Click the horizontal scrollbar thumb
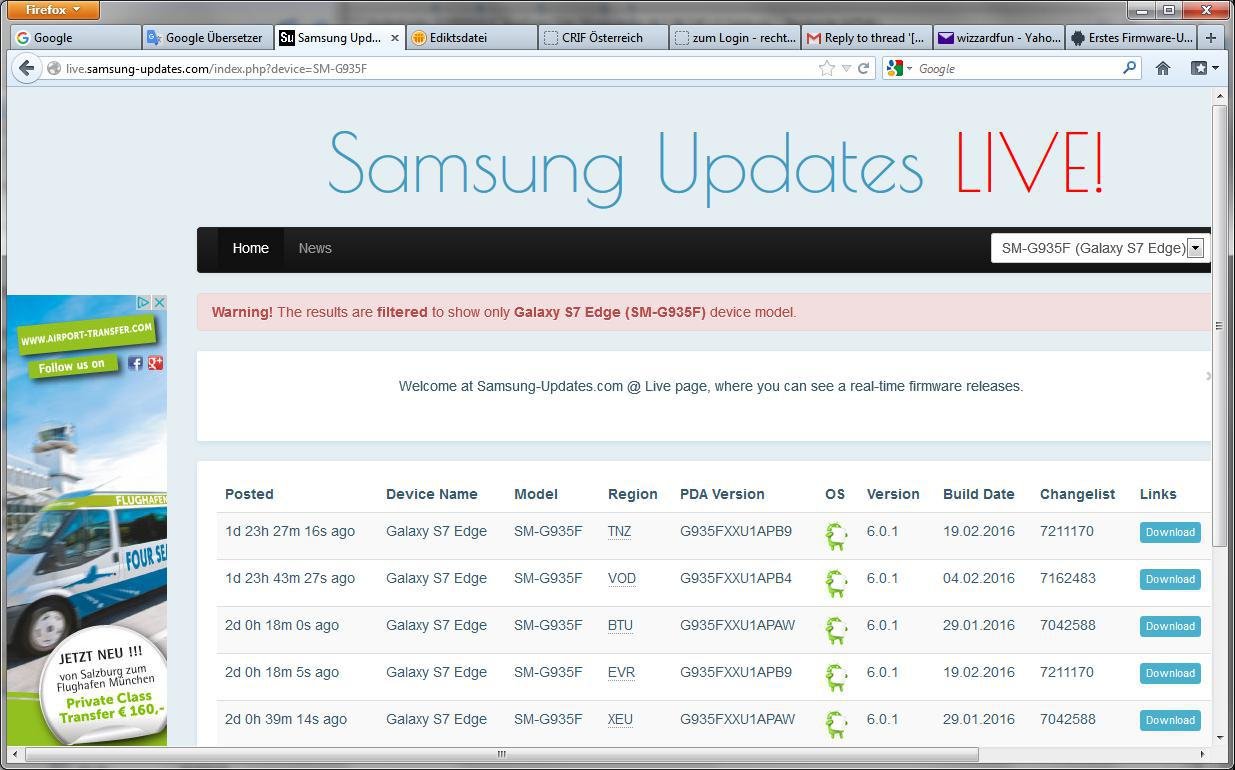Image resolution: width=1235 pixels, height=770 pixels. pos(501,754)
